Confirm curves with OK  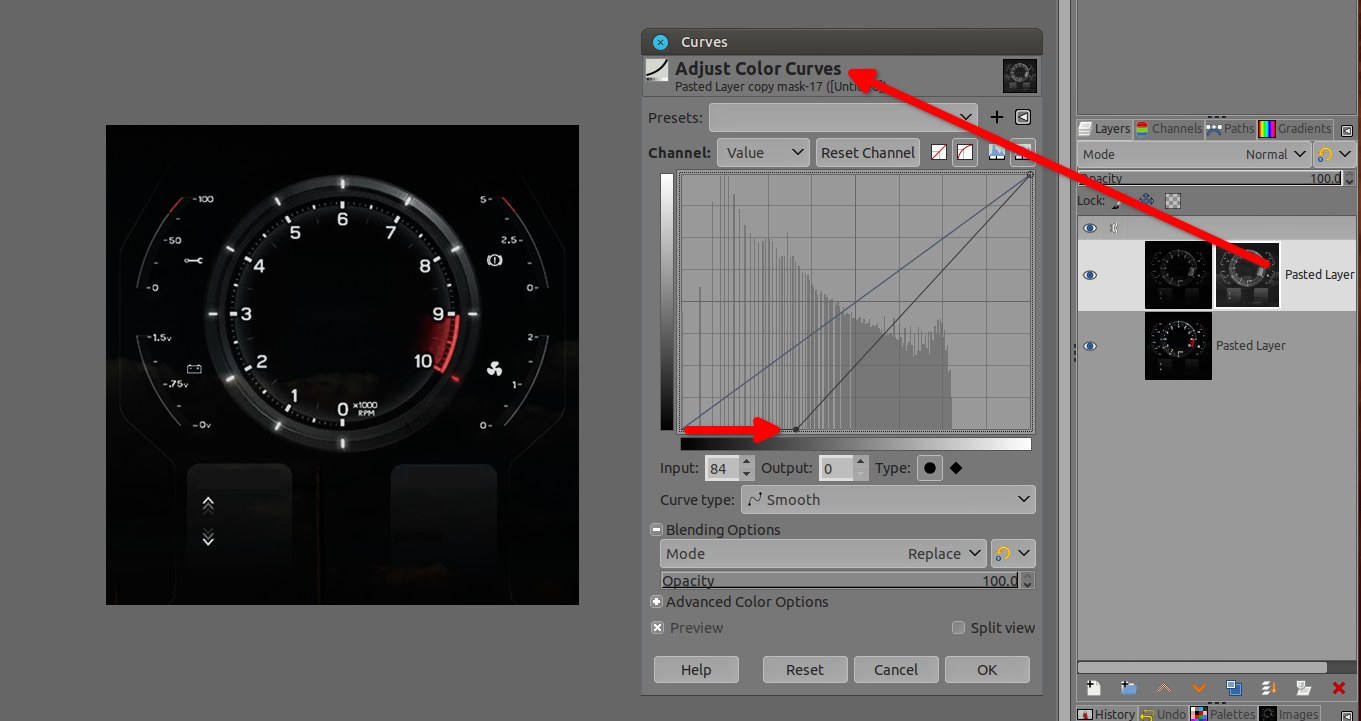[987, 670]
